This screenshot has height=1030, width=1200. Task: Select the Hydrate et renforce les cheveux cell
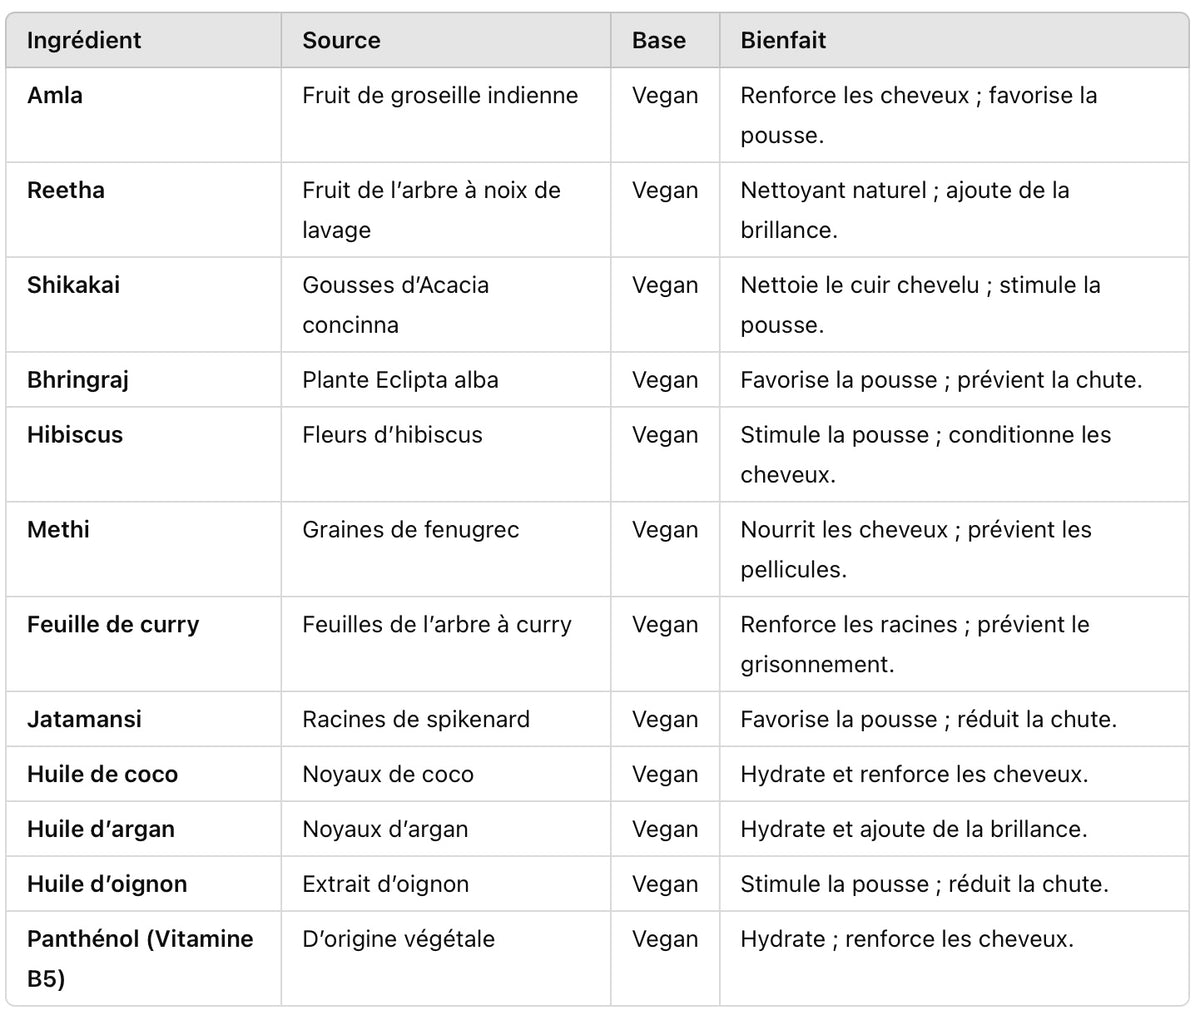914,776
